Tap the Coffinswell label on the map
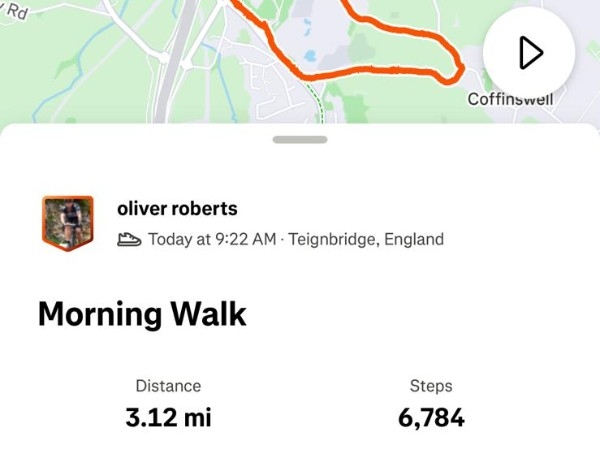Image resolution: width=600 pixels, height=450 pixels. (509, 100)
